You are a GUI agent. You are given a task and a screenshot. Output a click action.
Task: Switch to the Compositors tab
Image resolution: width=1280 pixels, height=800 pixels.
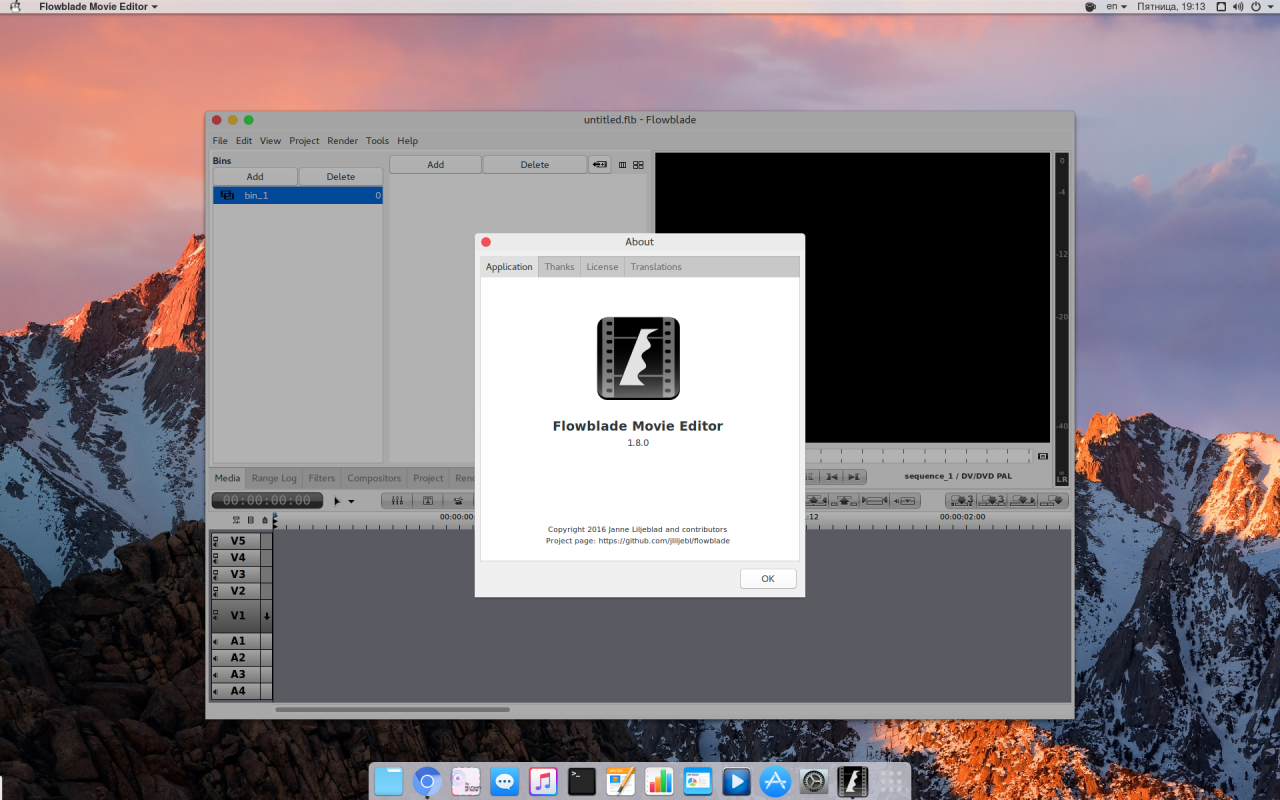(x=374, y=478)
